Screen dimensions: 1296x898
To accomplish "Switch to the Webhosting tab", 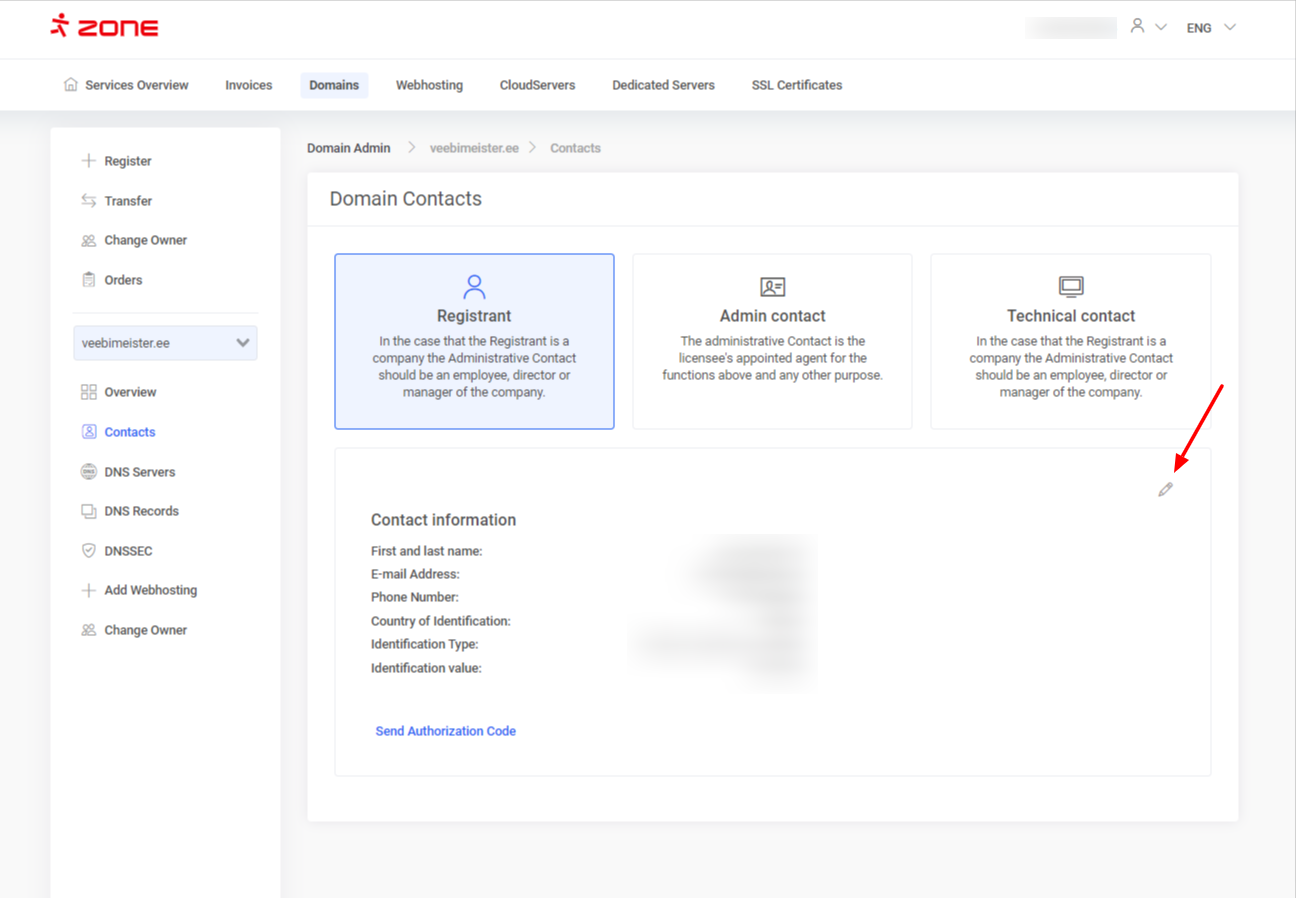I will [429, 85].
